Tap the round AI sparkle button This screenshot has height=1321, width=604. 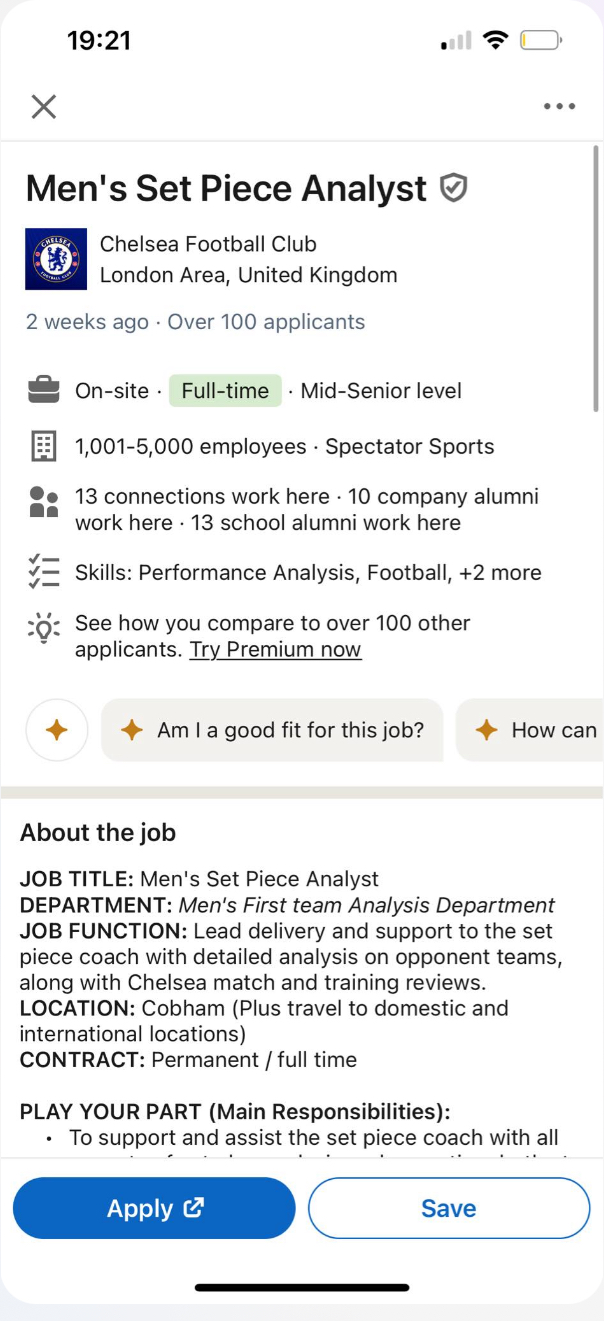(x=57, y=730)
